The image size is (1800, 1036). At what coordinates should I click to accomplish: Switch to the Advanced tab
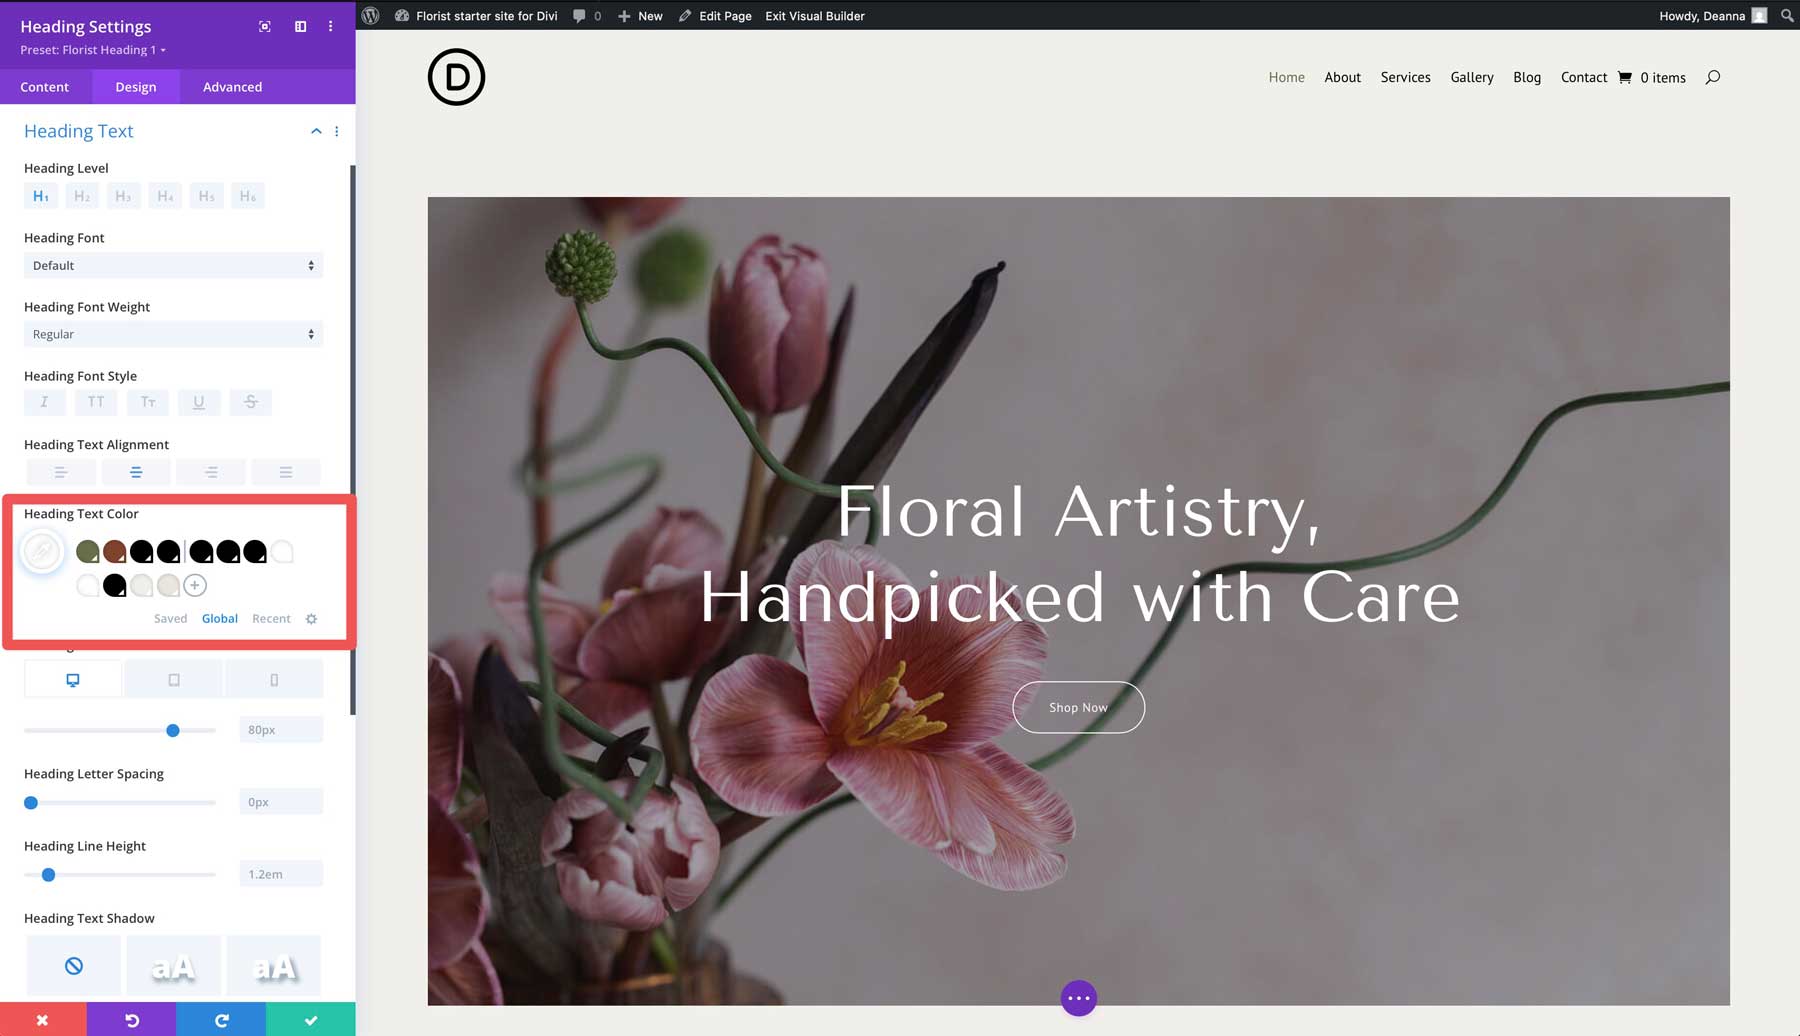point(231,87)
